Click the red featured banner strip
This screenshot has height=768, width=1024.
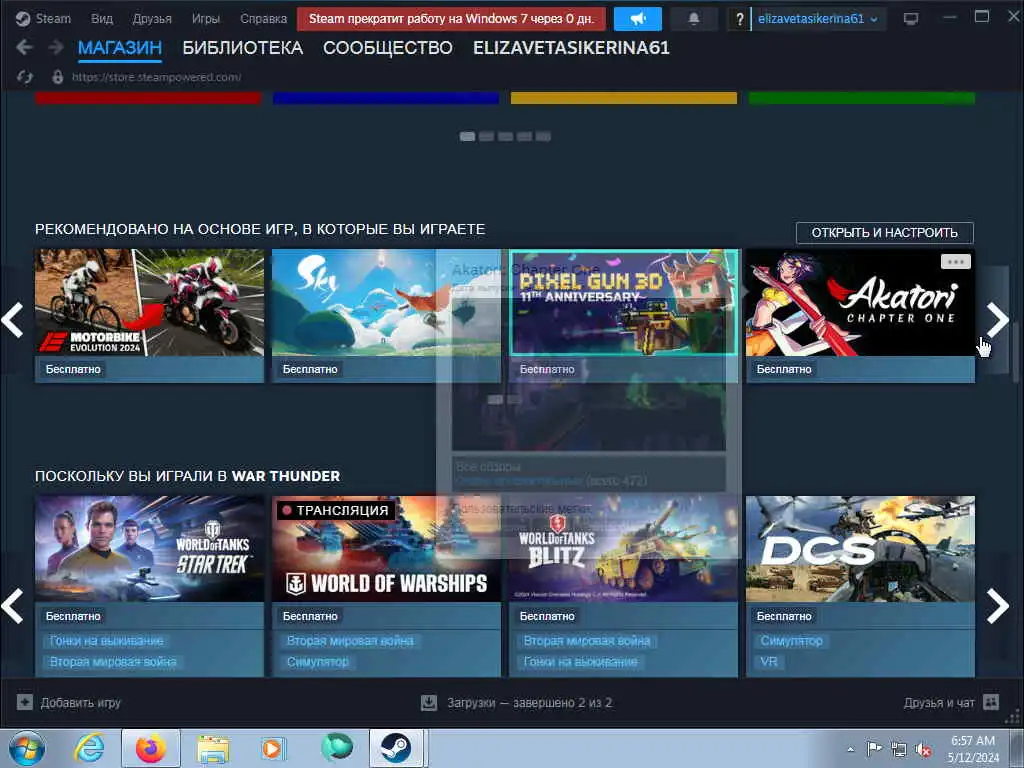pyautogui.click(x=148, y=98)
